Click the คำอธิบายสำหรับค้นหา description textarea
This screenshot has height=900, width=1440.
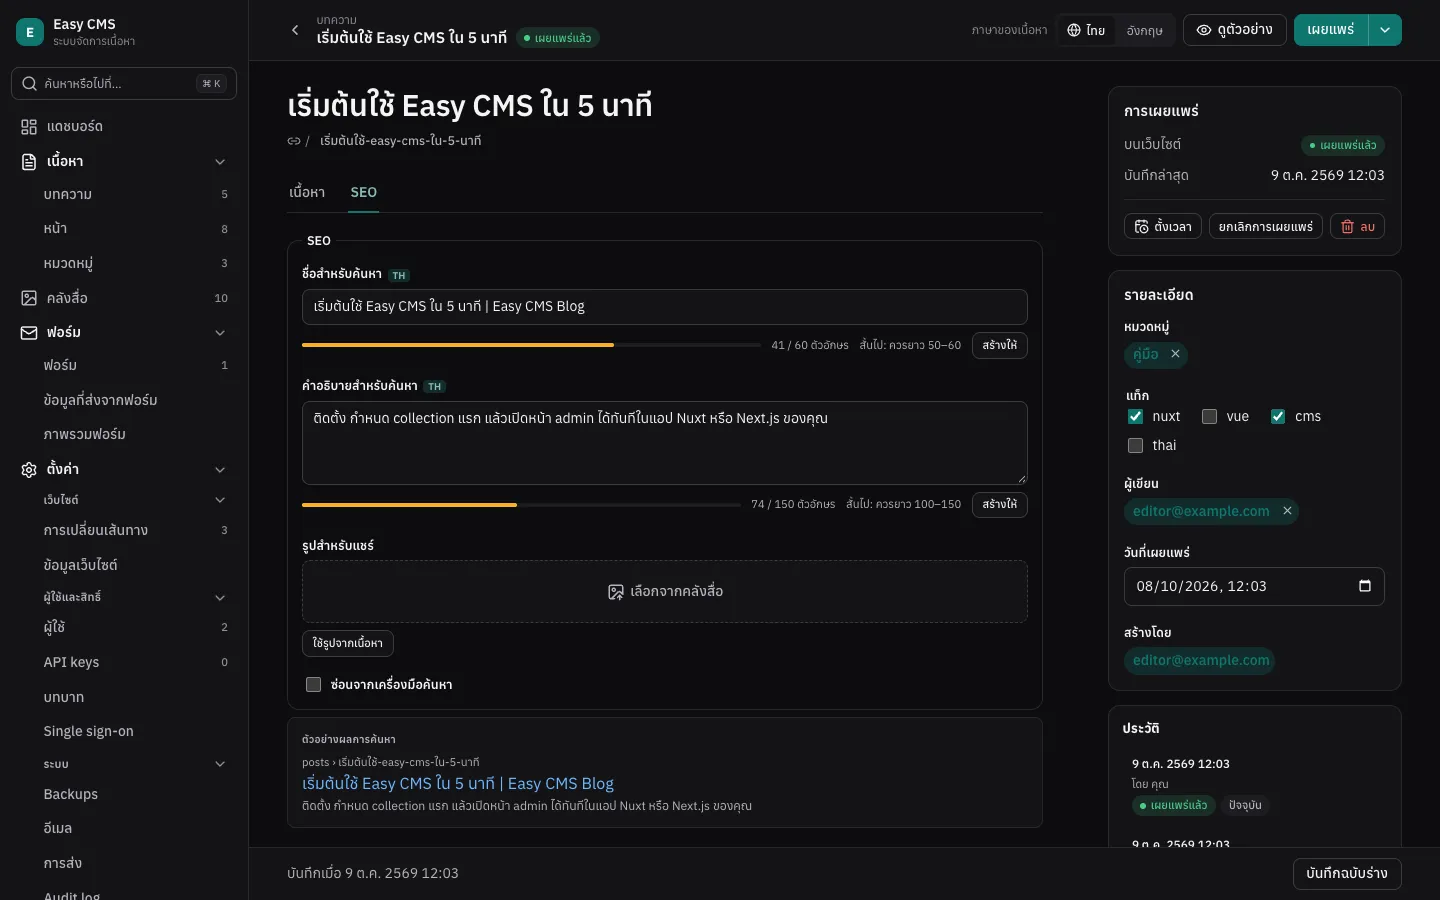pos(665,443)
